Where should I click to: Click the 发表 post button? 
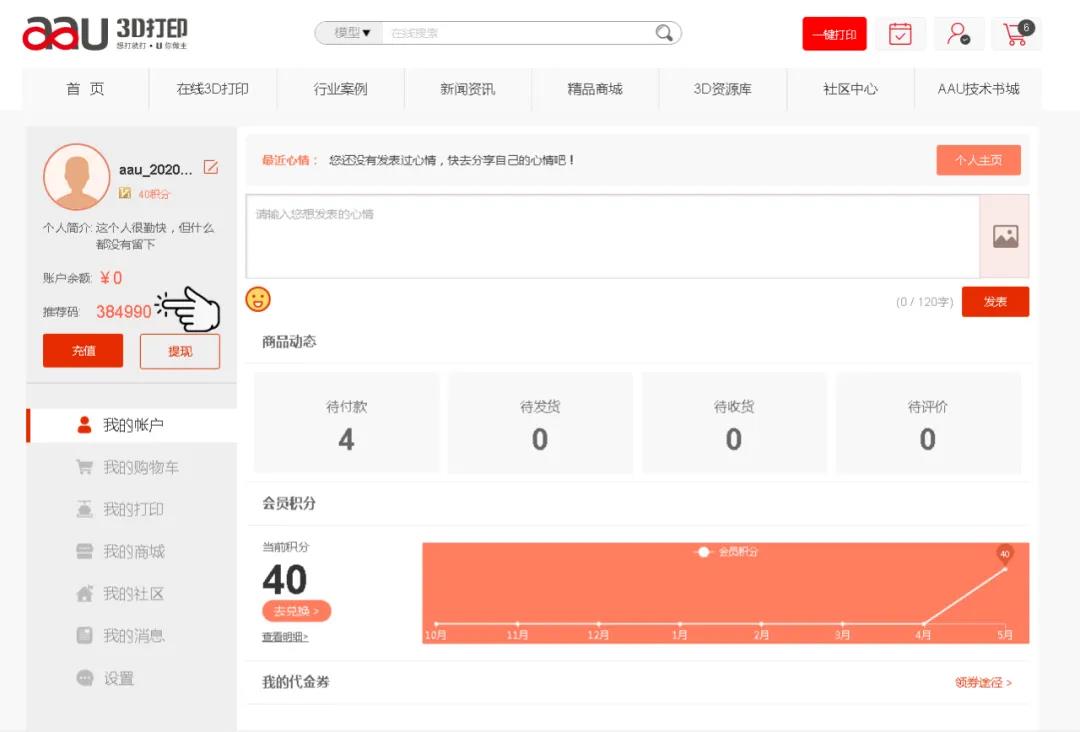pyautogui.click(x=995, y=302)
